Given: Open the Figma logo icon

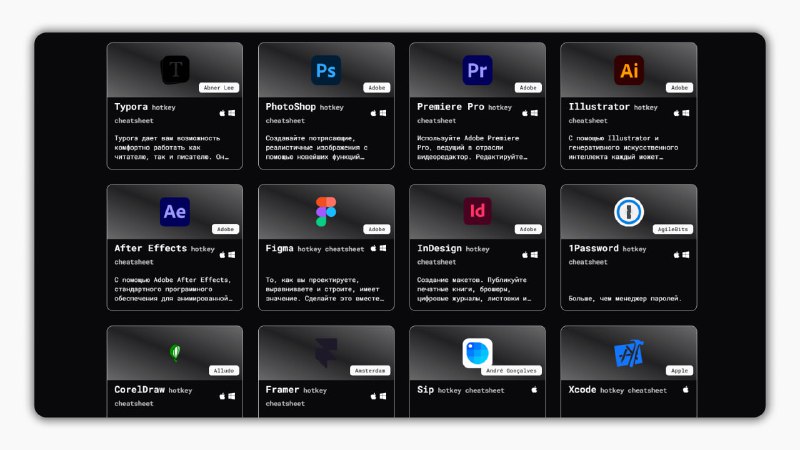Looking at the screenshot, I should (326, 211).
